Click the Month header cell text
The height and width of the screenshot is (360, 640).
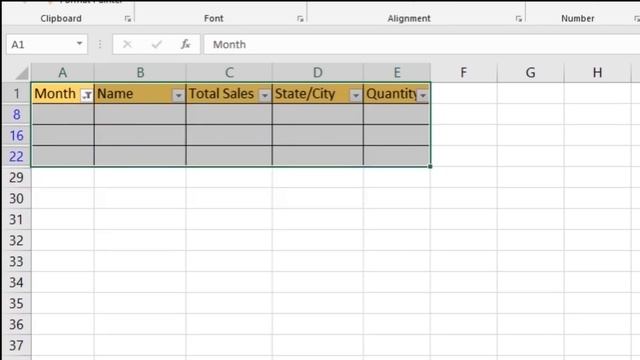(55, 93)
